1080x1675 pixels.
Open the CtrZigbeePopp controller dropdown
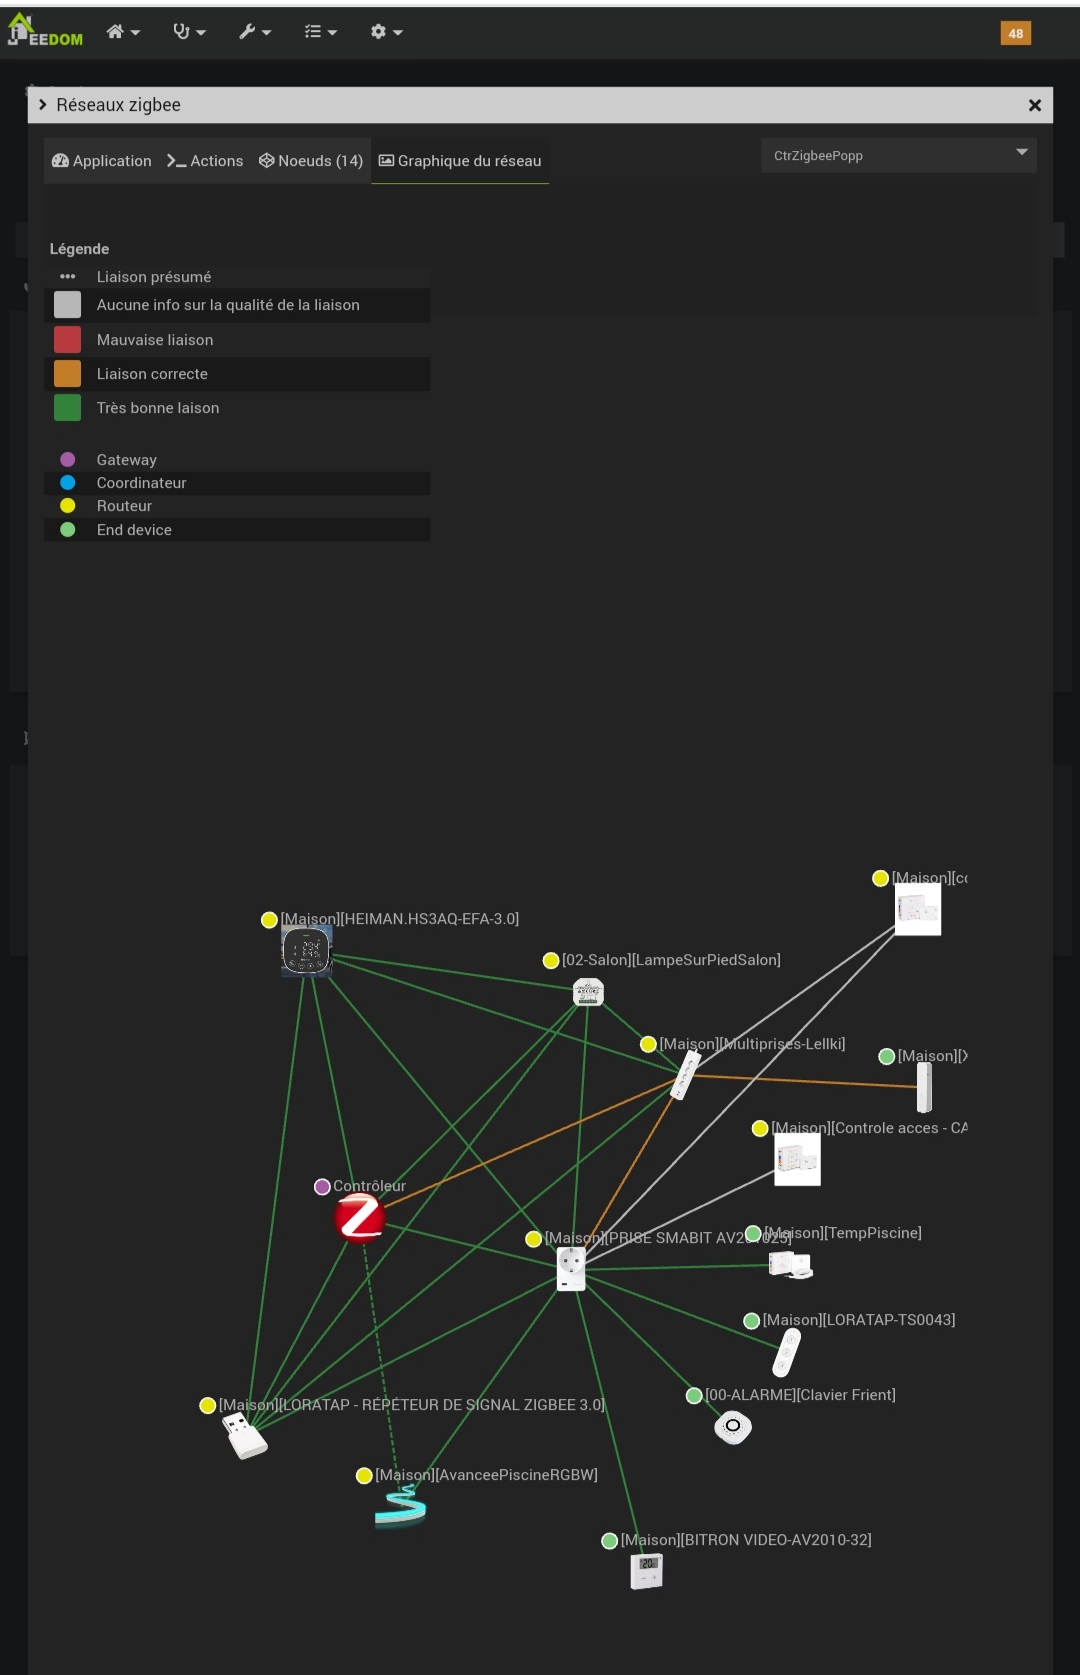pyautogui.click(x=898, y=155)
